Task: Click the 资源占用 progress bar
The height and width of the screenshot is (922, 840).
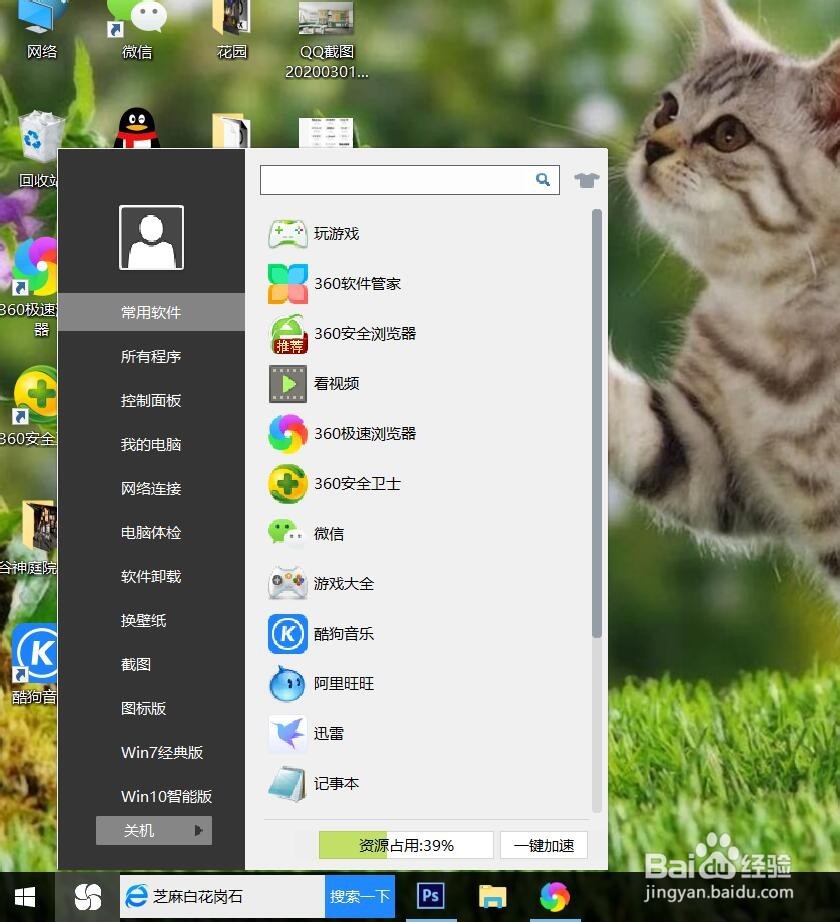Action: 406,846
